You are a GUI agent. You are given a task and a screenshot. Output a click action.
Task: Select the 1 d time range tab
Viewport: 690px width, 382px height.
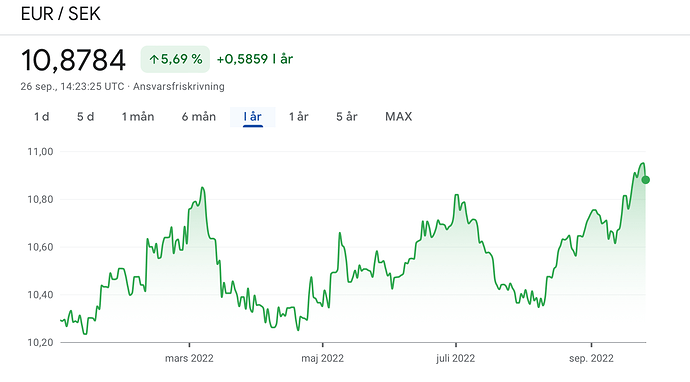click(42, 117)
